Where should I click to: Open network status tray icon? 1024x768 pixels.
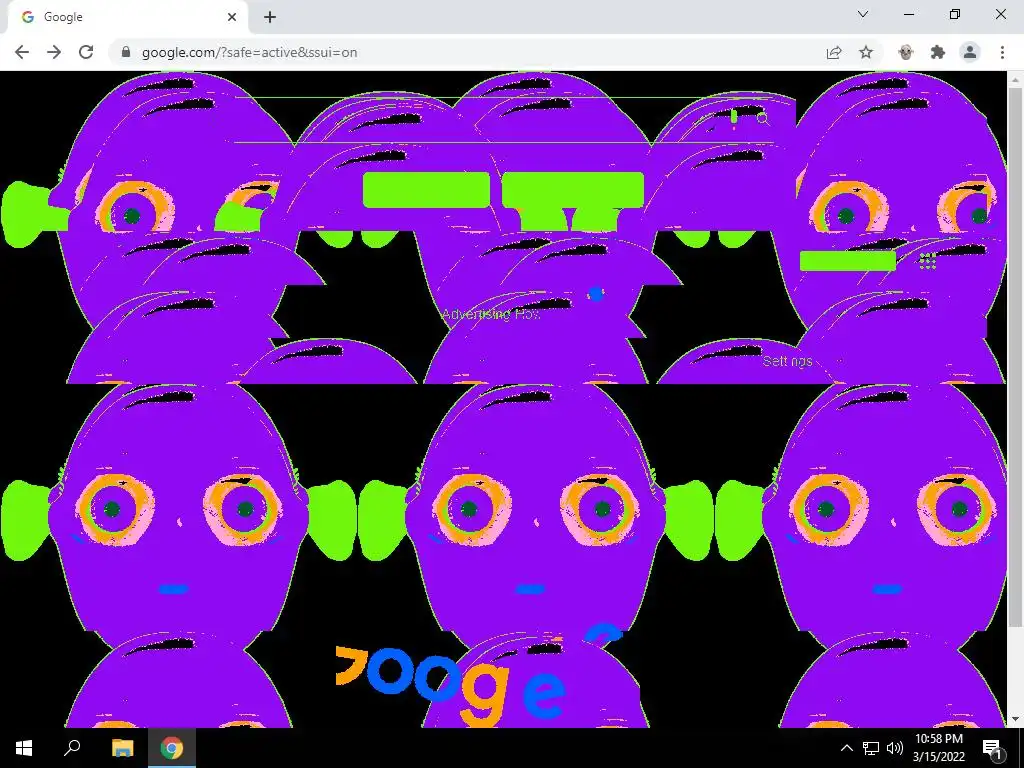(871, 748)
